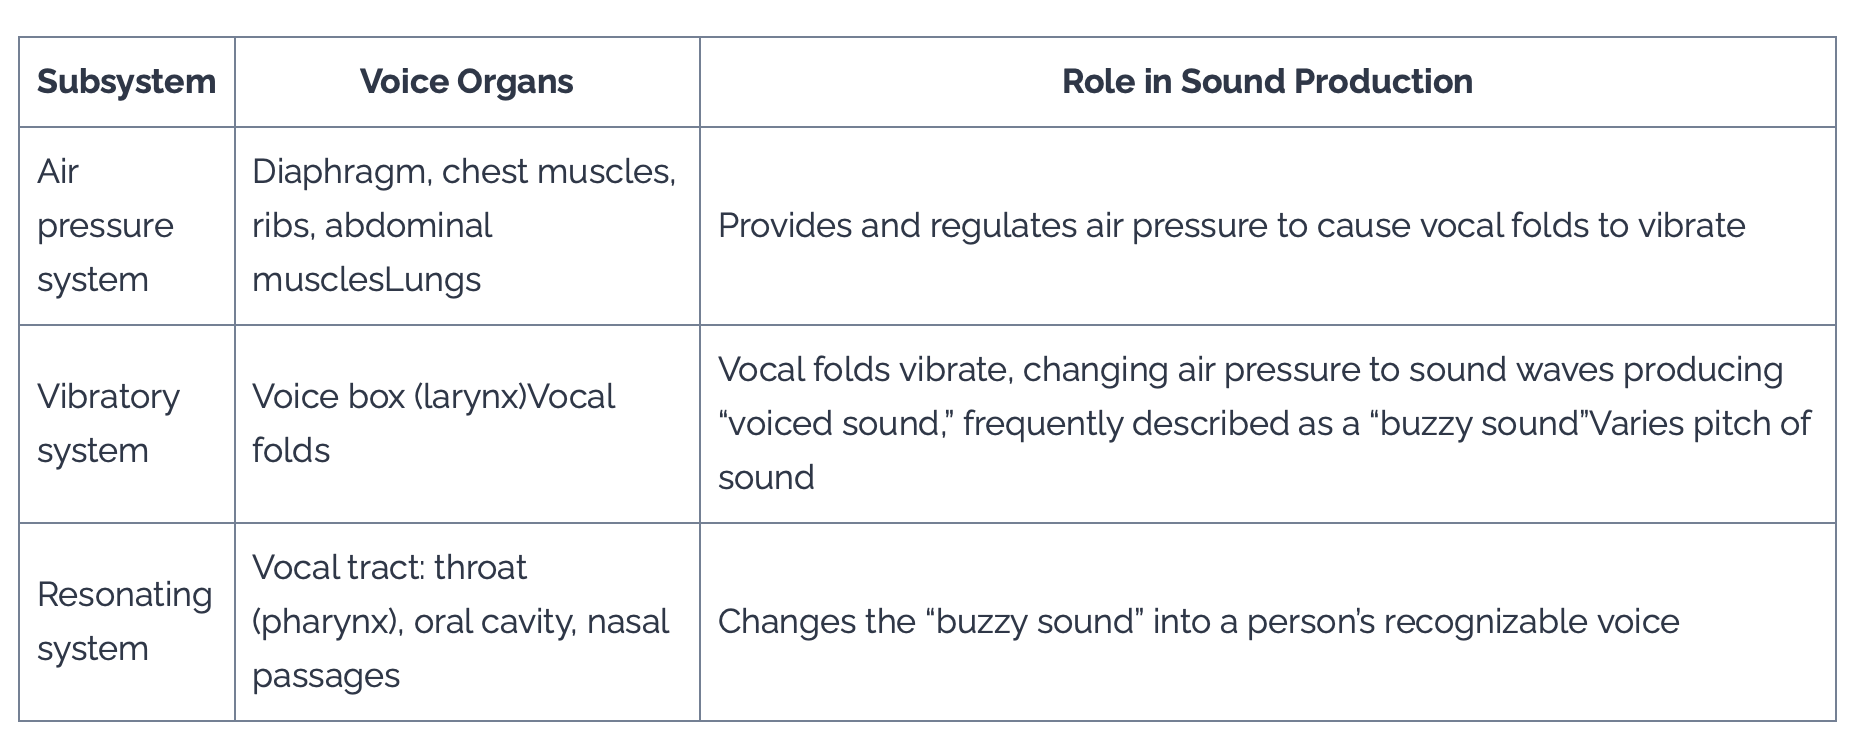Click the 'Vocal folds vibrate' description cell
Image resolution: width=1856 pixels, height=750 pixels.
coord(1267,424)
